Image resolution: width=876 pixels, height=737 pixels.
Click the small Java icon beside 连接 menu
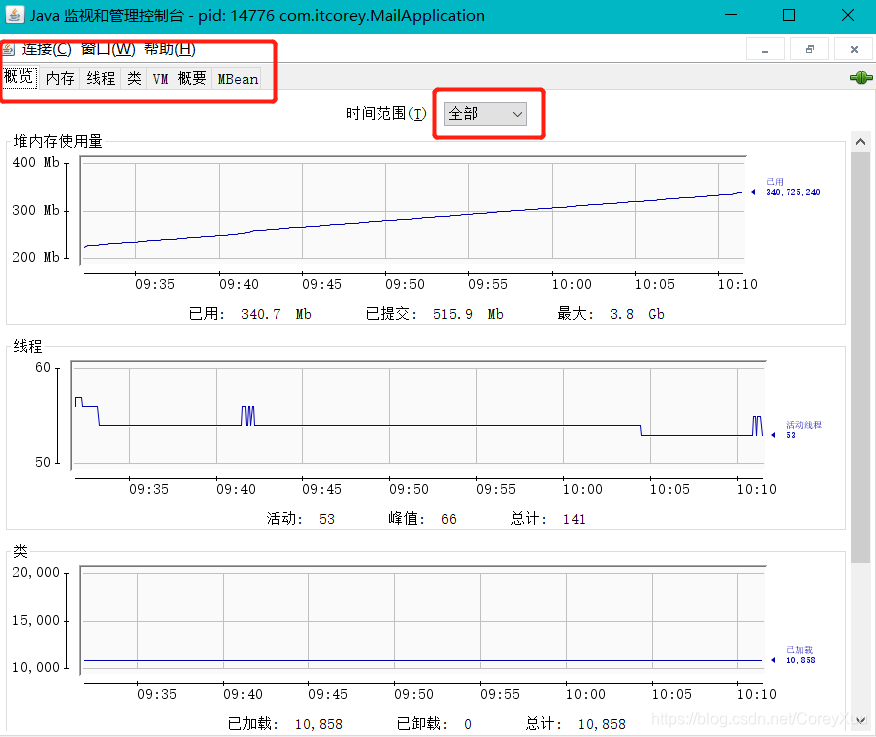point(8,49)
